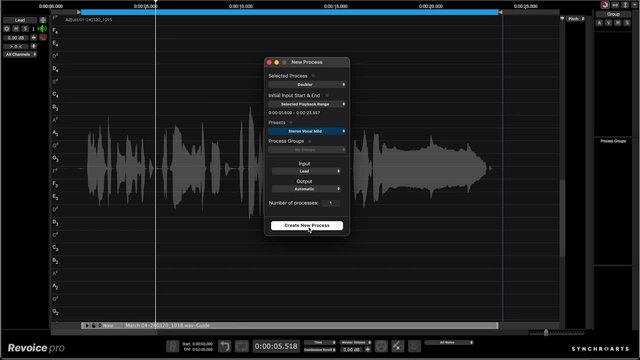Screen dimensions: 640x360
Task: Click the master volume 0.00 dB field
Action: (351, 350)
